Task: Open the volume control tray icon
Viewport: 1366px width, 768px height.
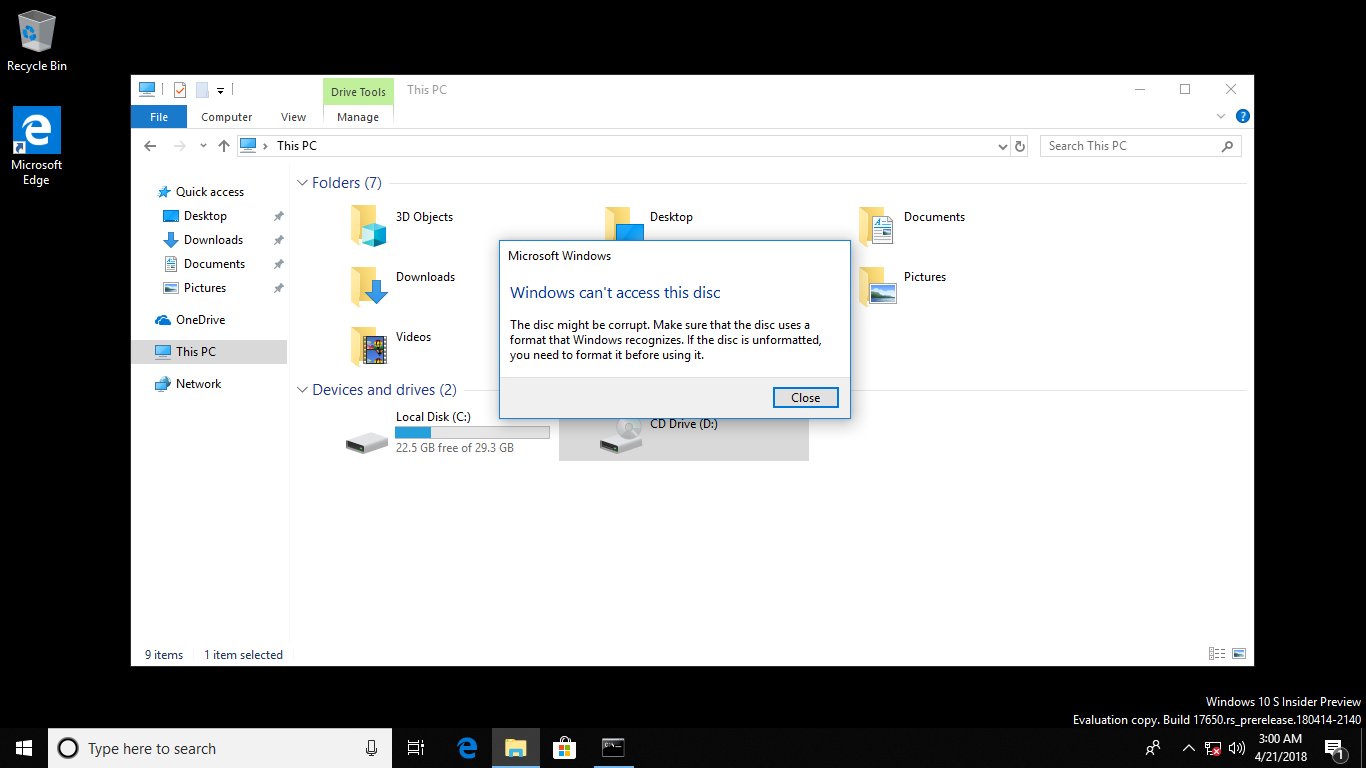Action: [1237, 748]
